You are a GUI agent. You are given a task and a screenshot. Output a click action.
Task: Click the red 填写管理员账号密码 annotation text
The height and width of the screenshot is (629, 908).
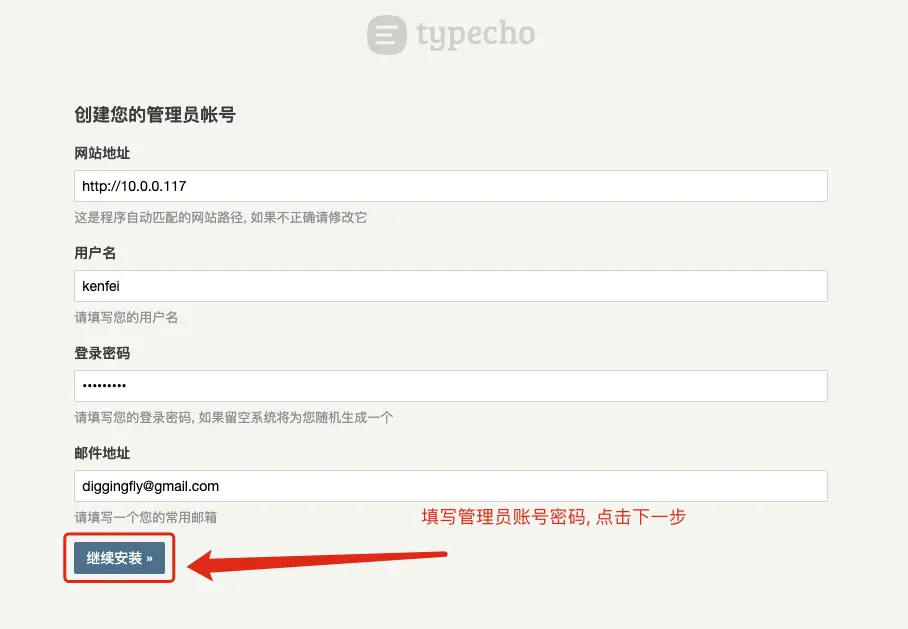point(554,516)
